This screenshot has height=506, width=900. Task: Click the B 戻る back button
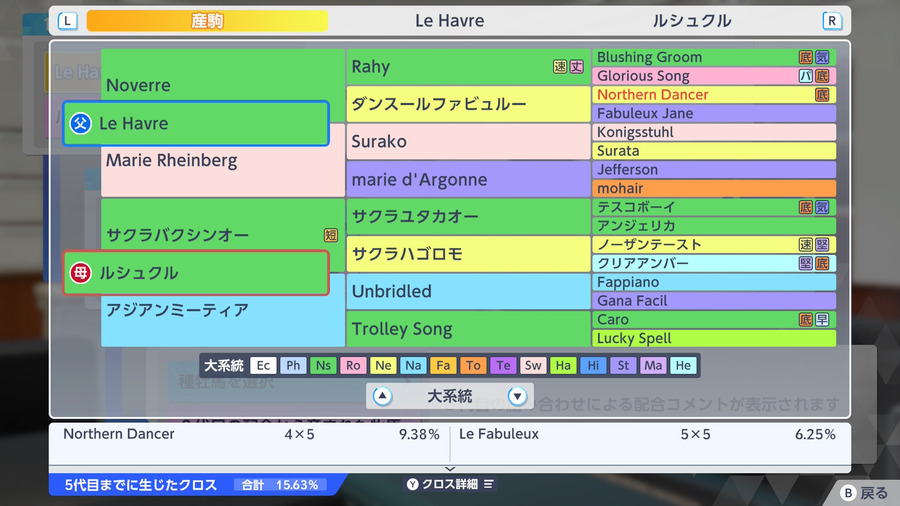(864, 493)
